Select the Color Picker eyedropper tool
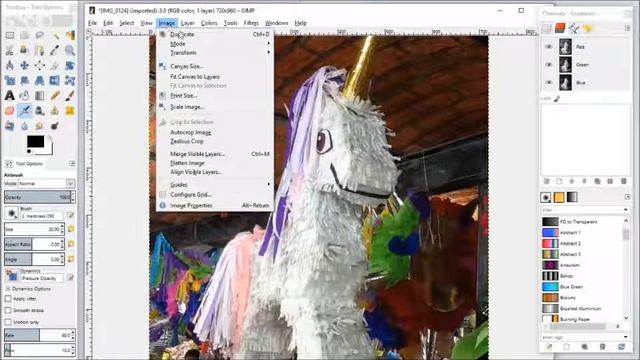The height and width of the screenshot is (360, 640). (x=55, y=50)
